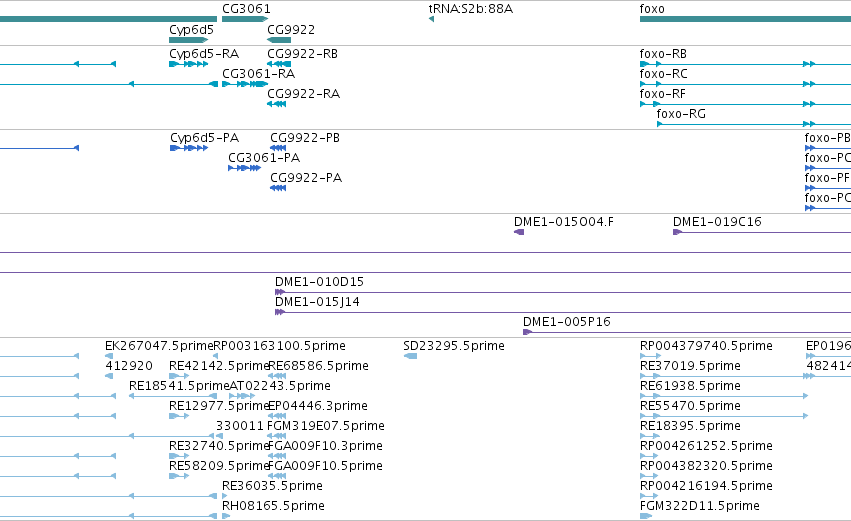This screenshot has width=851, height=521.
Task: Select EST FGA009F10.5prime
Action: click(325, 466)
